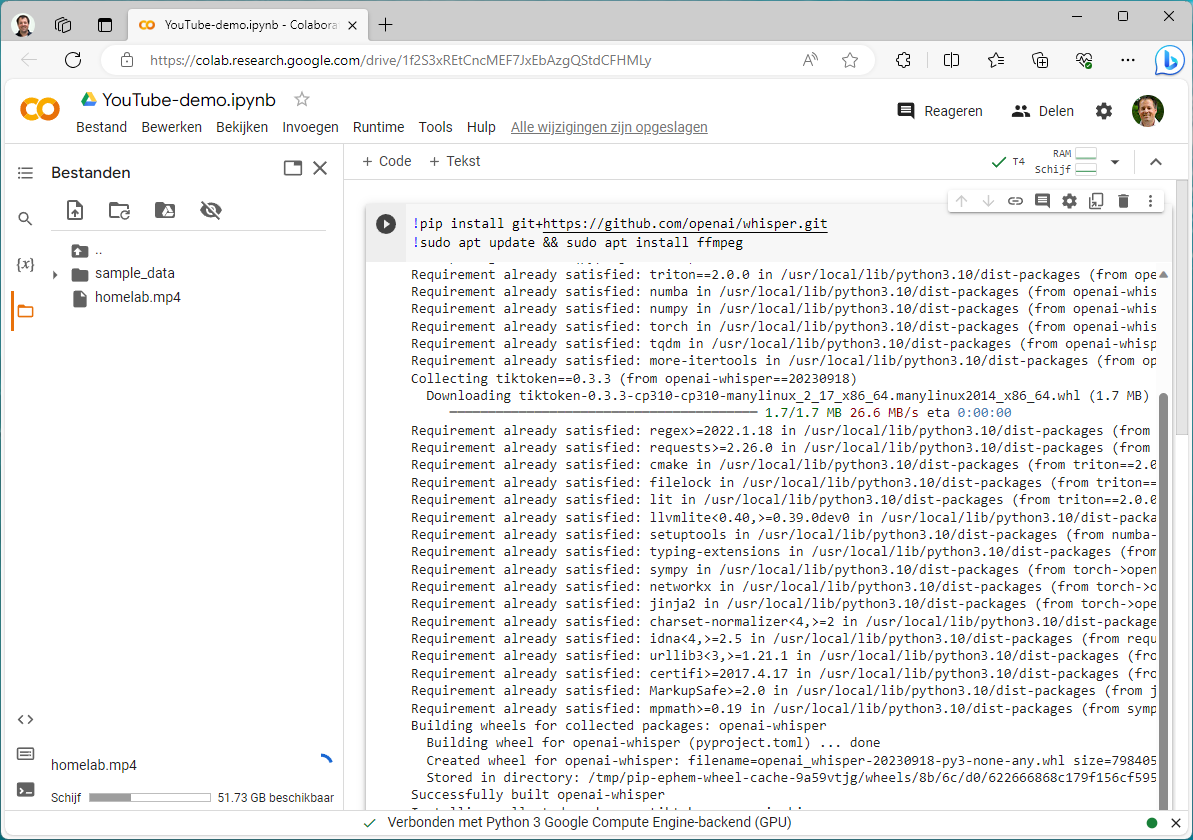Expand the sample_data folder
This screenshot has width=1193, height=840.
55,274
